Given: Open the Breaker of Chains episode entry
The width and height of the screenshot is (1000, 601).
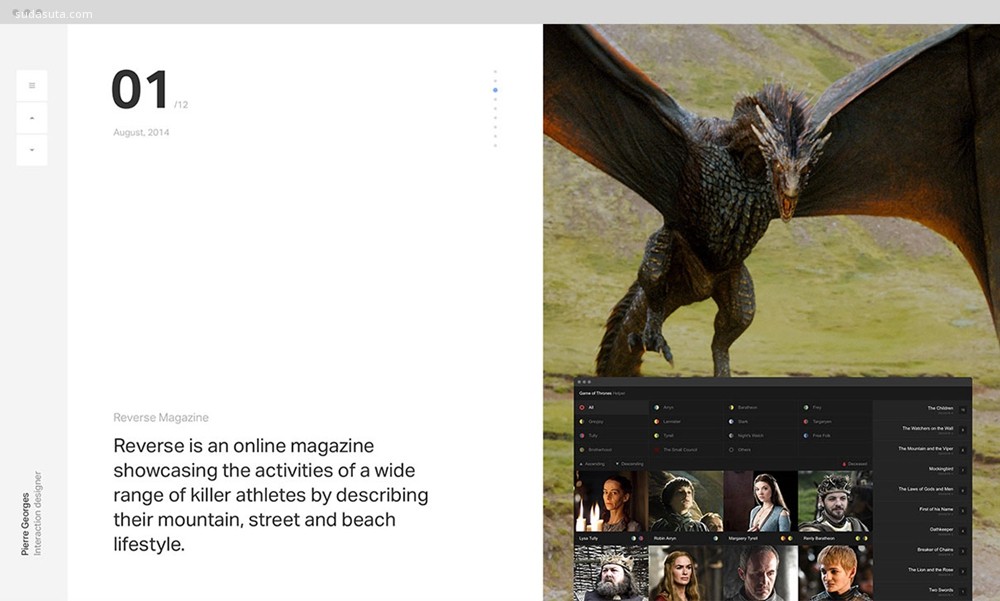Looking at the screenshot, I should [935, 551].
